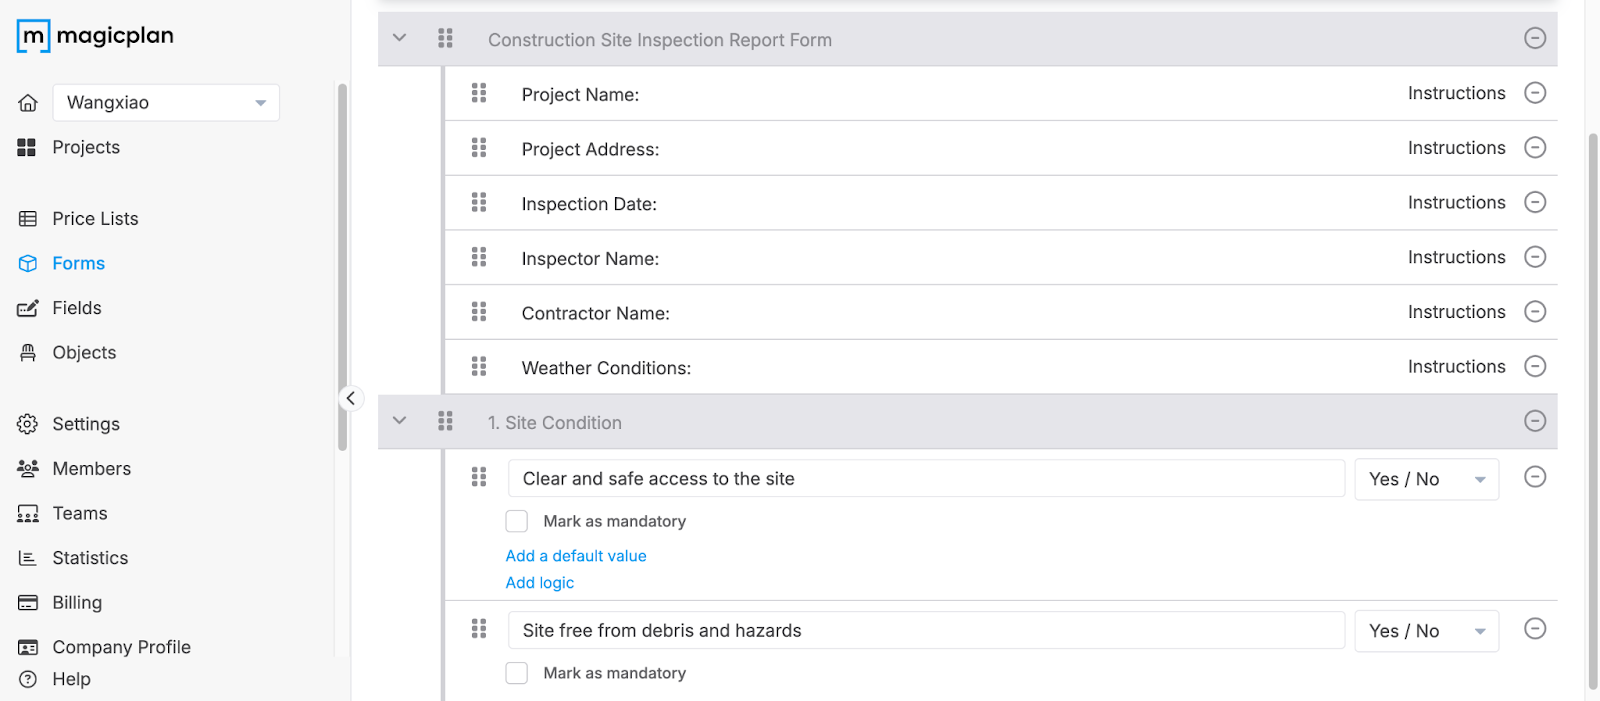Click the Project Name: field label
The image size is (1600, 701).
click(x=580, y=95)
